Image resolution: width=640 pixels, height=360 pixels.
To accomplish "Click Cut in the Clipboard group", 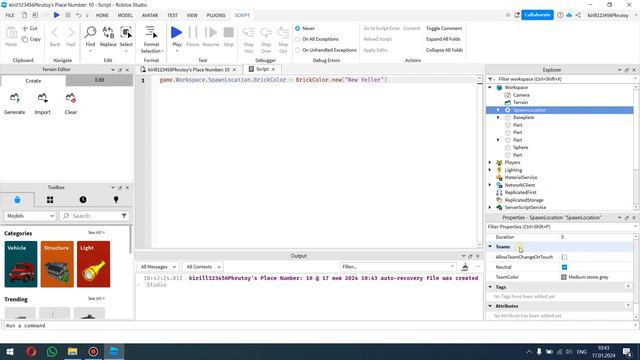I will pyautogui.click(x=30, y=29).
